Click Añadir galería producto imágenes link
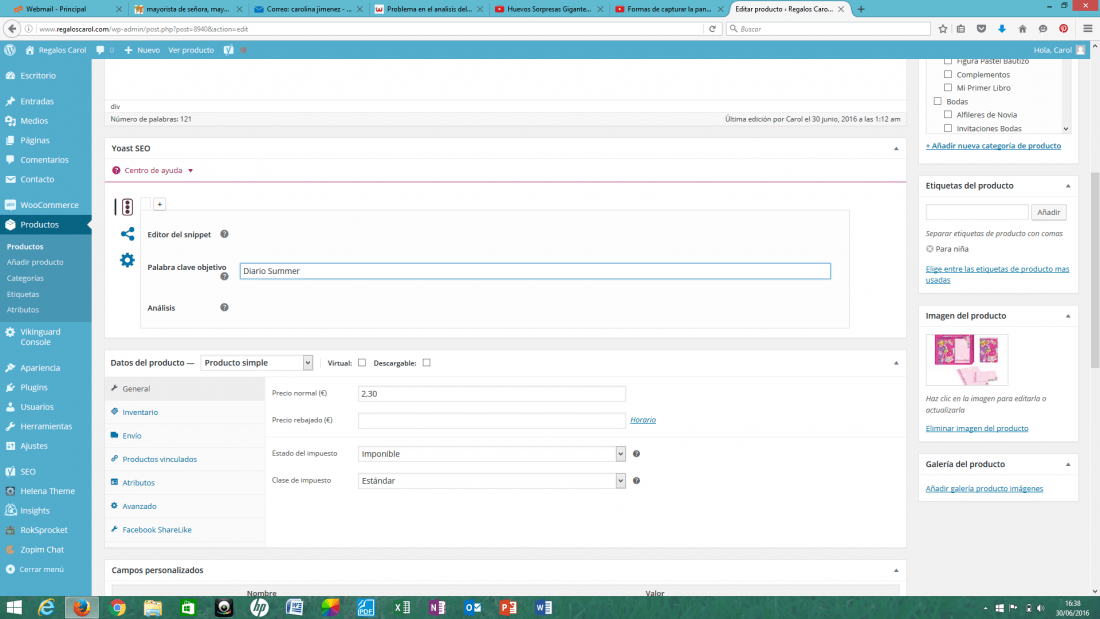1100x619 pixels. click(984, 488)
